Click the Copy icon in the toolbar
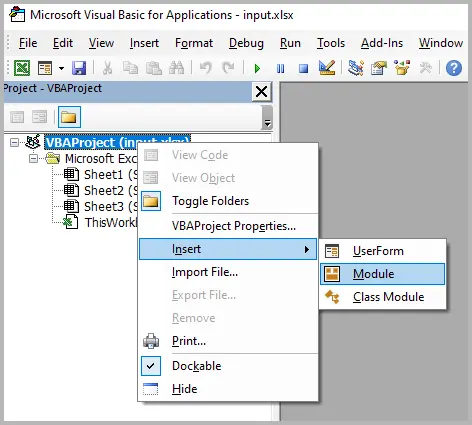This screenshot has height=425, width=472. pyautogui.click(x=130, y=68)
